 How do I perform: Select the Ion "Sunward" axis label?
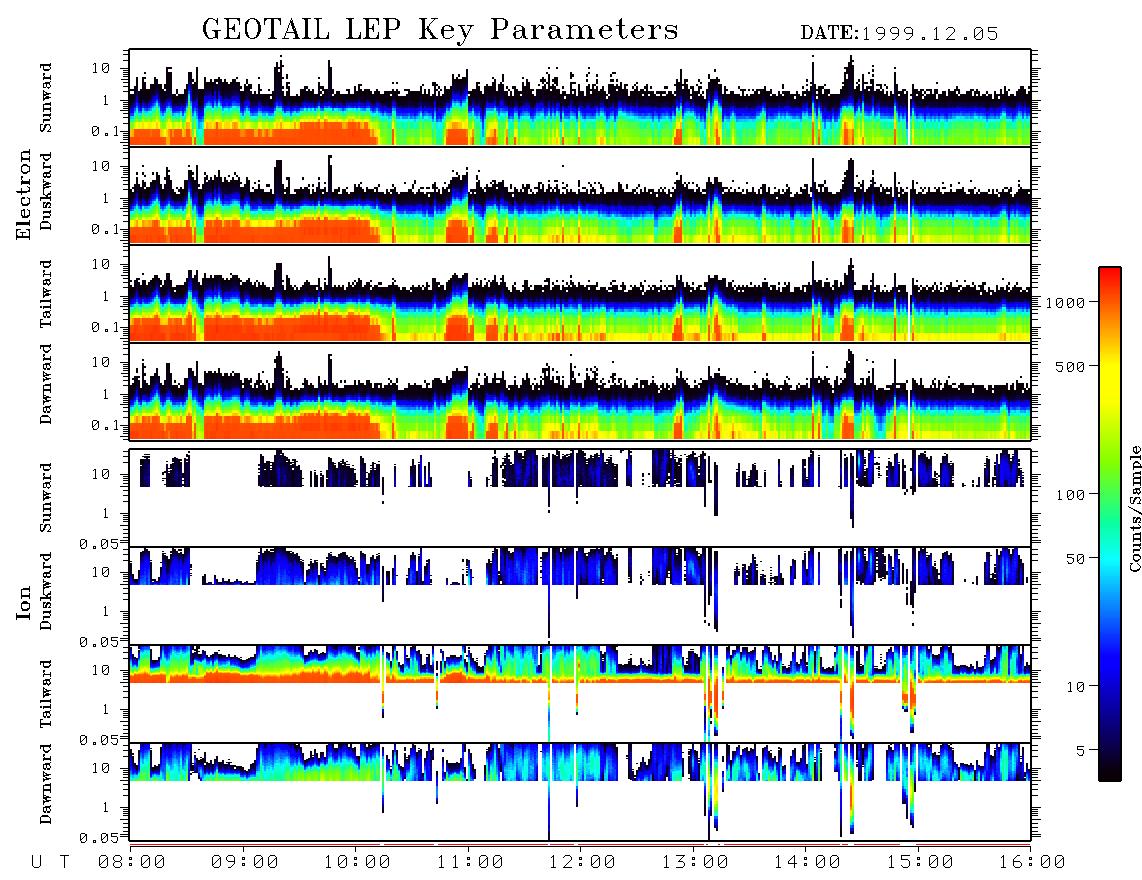tap(46, 498)
